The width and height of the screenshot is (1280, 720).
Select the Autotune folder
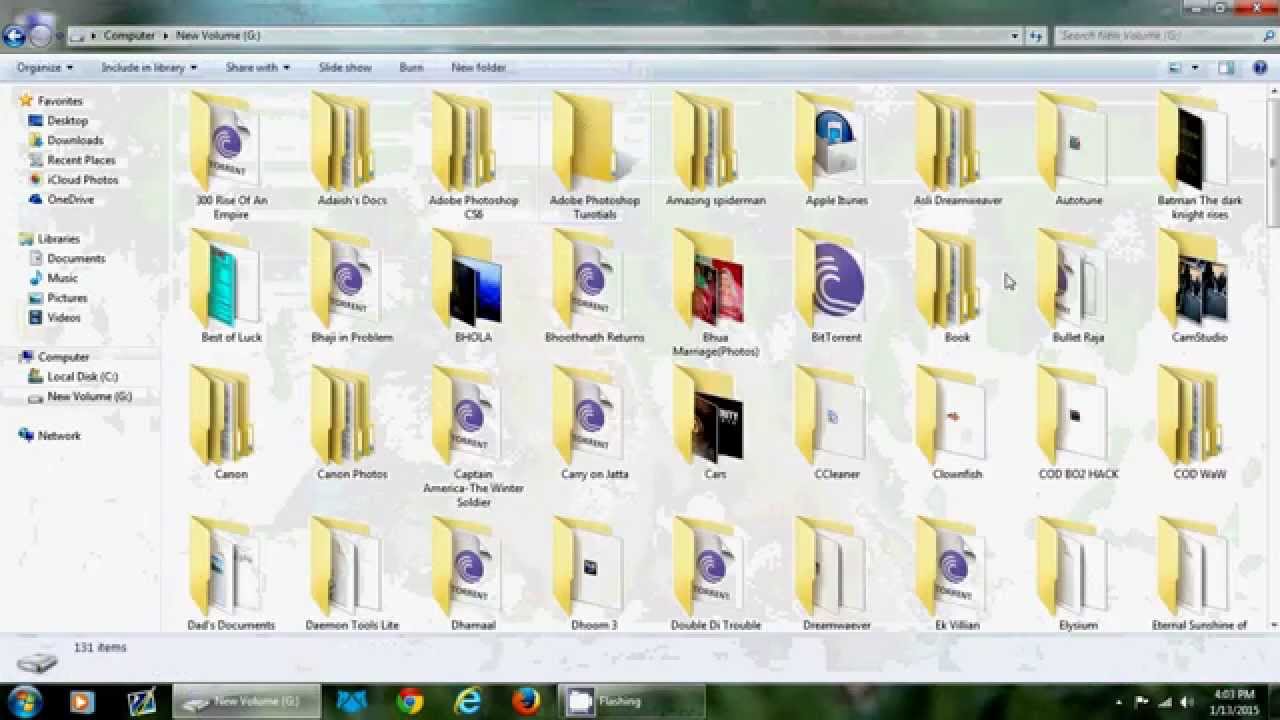[x=1078, y=150]
